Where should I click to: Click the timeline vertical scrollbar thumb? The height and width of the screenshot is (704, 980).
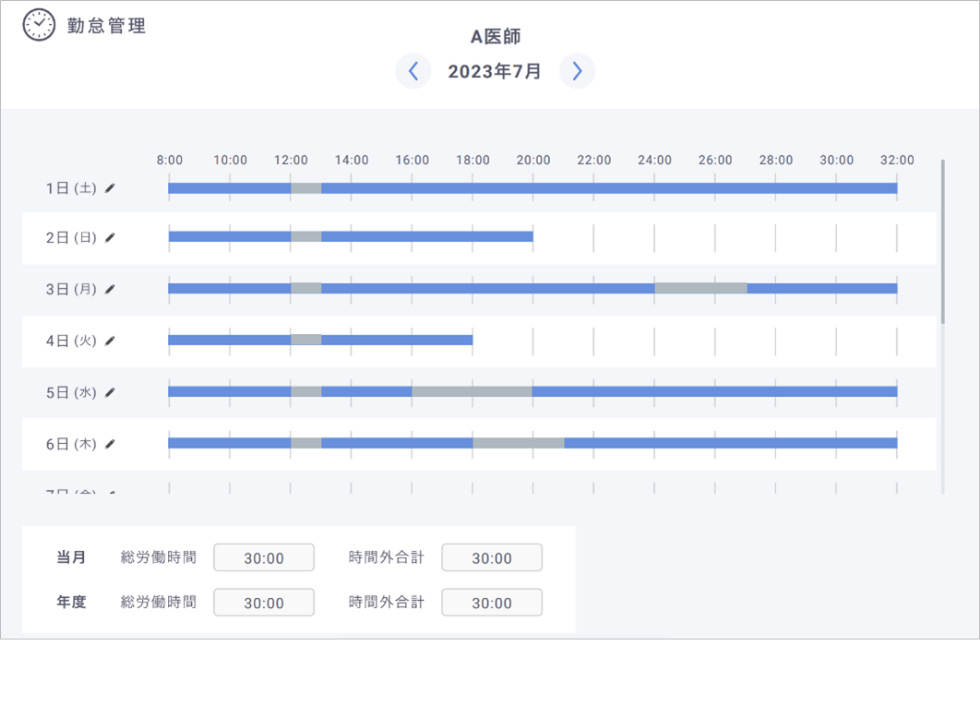click(x=942, y=241)
